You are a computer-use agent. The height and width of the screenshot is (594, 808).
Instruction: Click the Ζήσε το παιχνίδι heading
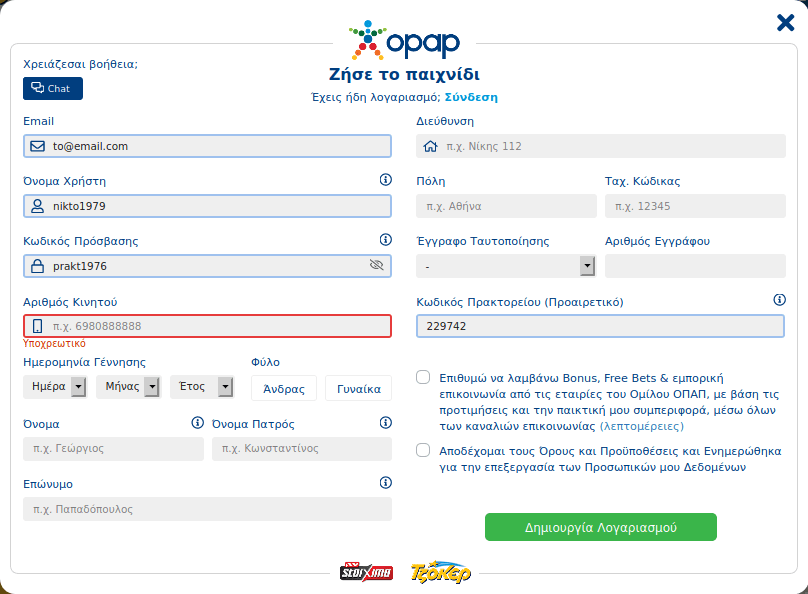pyautogui.click(x=405, y=75)
